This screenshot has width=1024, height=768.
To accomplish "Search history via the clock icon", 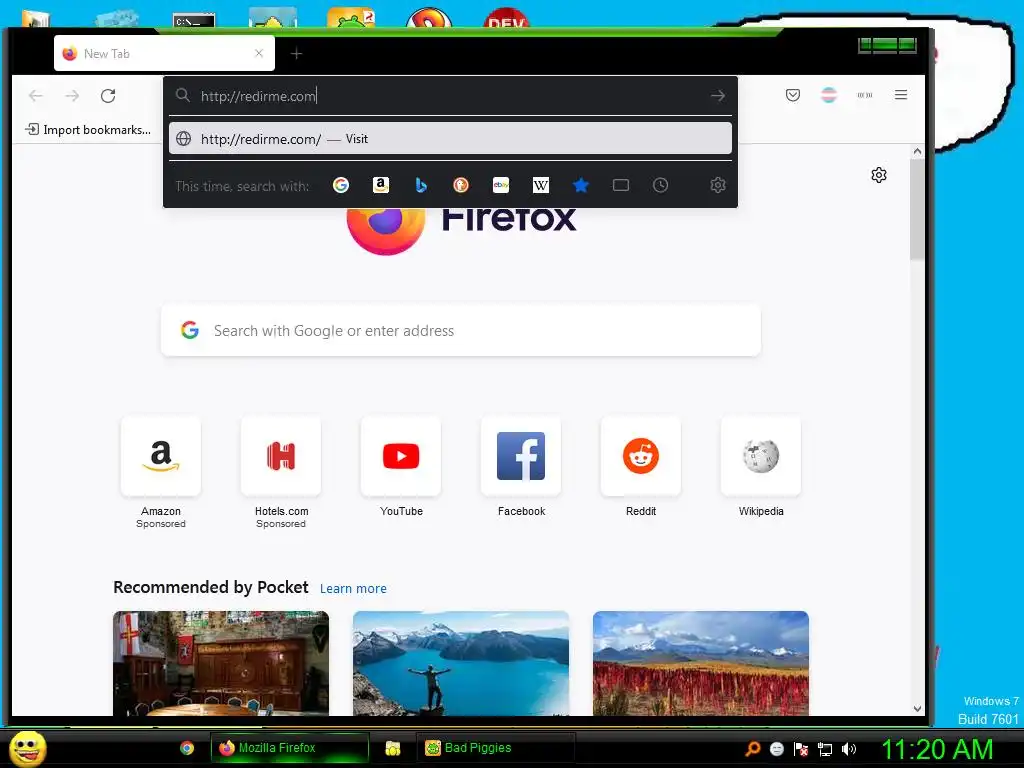I will [660, 185].
